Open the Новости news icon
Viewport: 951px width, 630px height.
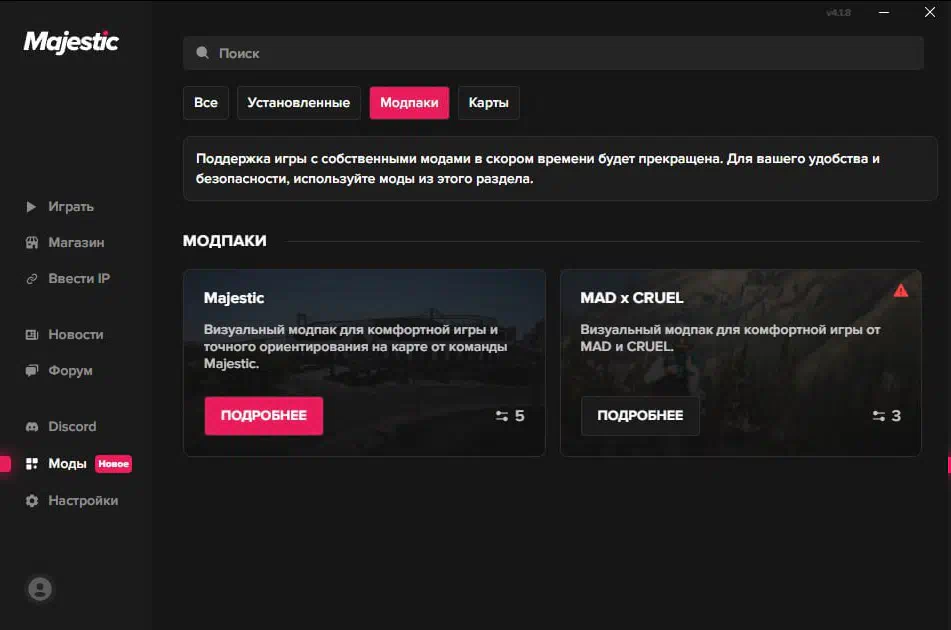click(31, 335)
